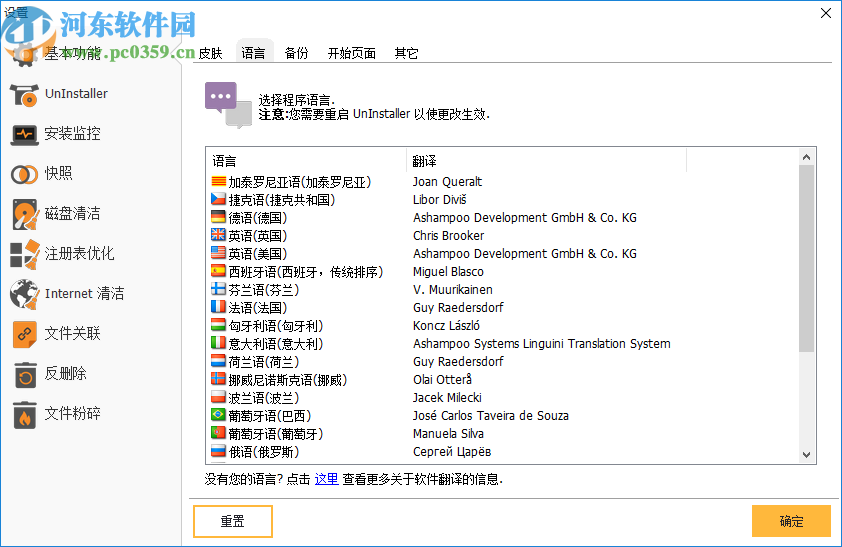
Task: Switch to the 语言 tab
Action: pos(253,52)
